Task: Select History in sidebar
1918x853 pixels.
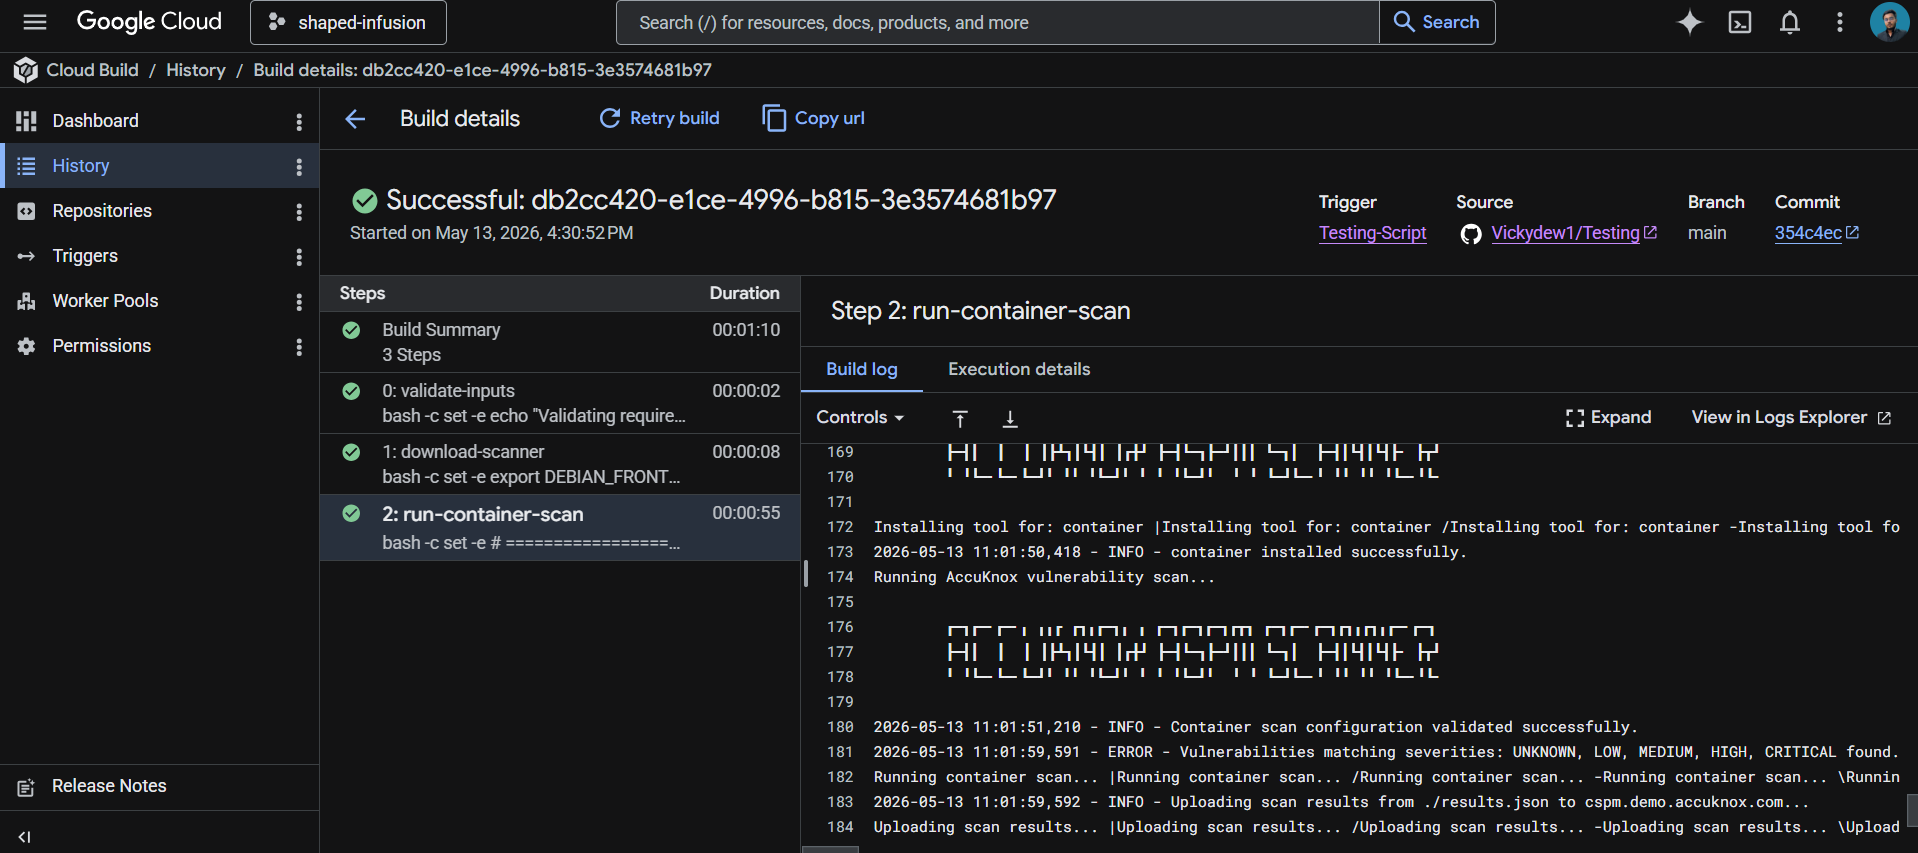Action: [81, 166]
